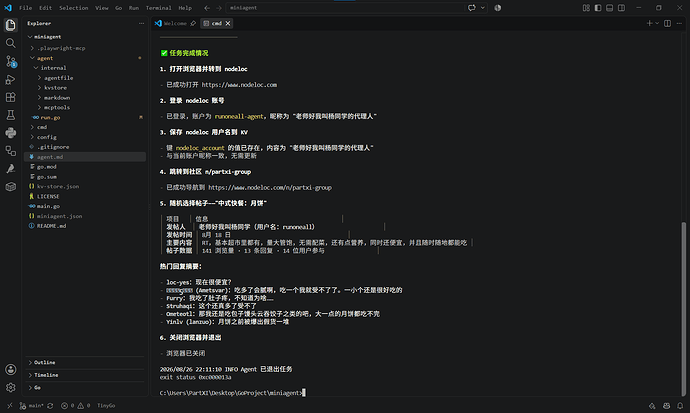Open the Extensions view
690x413 pixels.
pyautogui.click(x=11, y=97)
